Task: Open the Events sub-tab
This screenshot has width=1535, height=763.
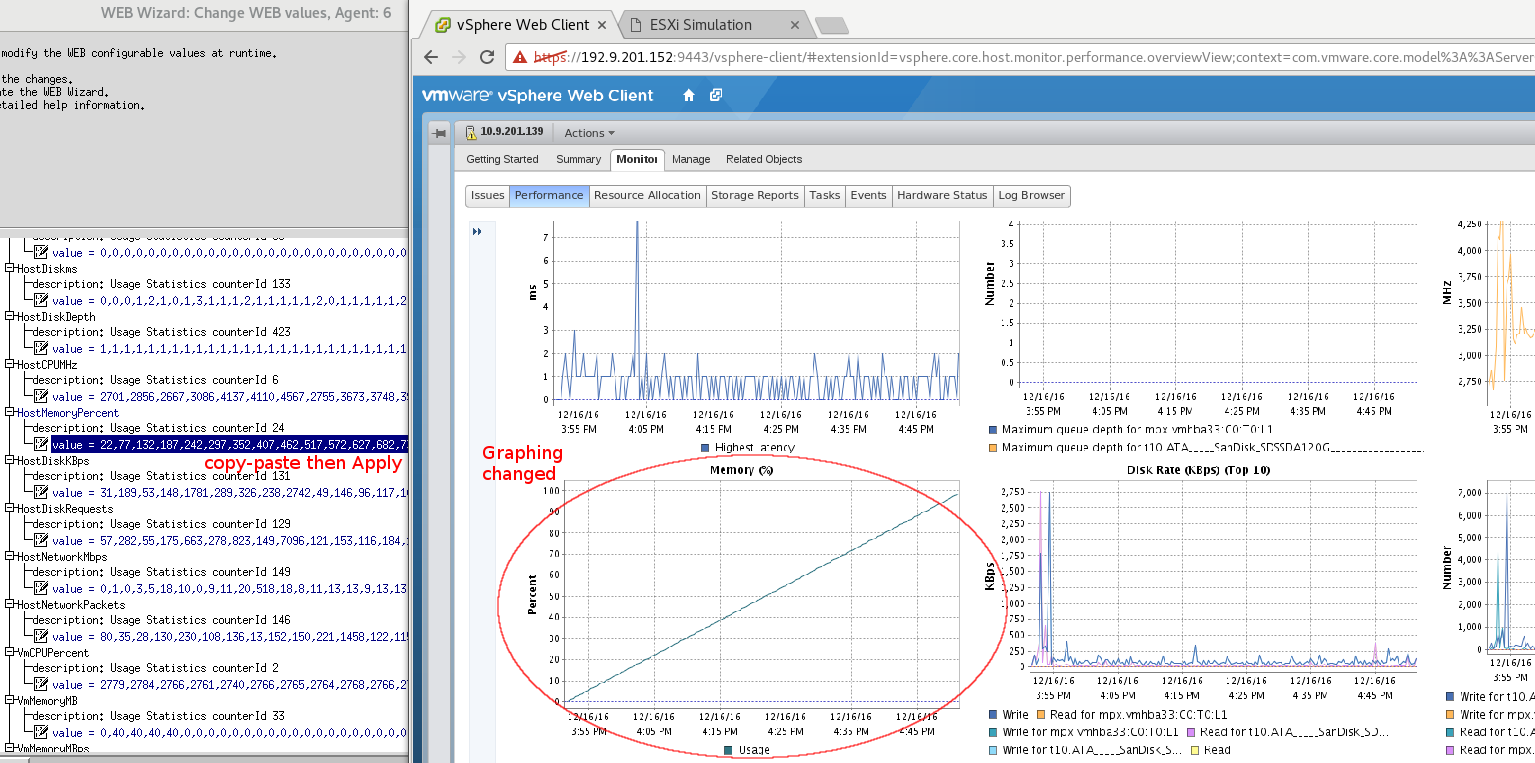Action: (x=868, y=195)
